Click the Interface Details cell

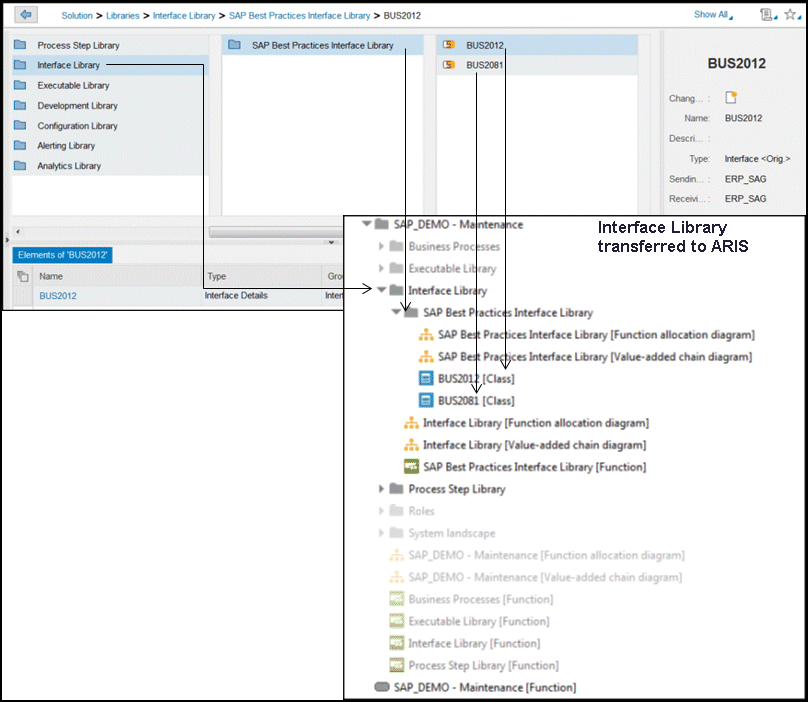pyautogui.click(x=236, y=295)
